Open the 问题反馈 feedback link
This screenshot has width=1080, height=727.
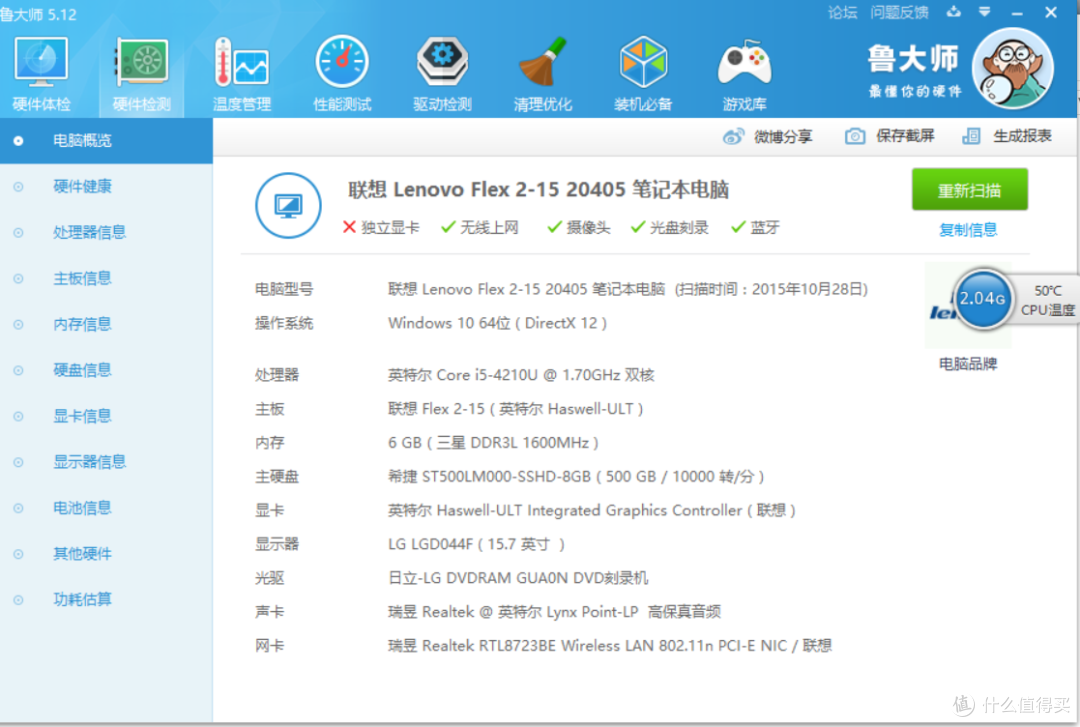coord(899,12)
